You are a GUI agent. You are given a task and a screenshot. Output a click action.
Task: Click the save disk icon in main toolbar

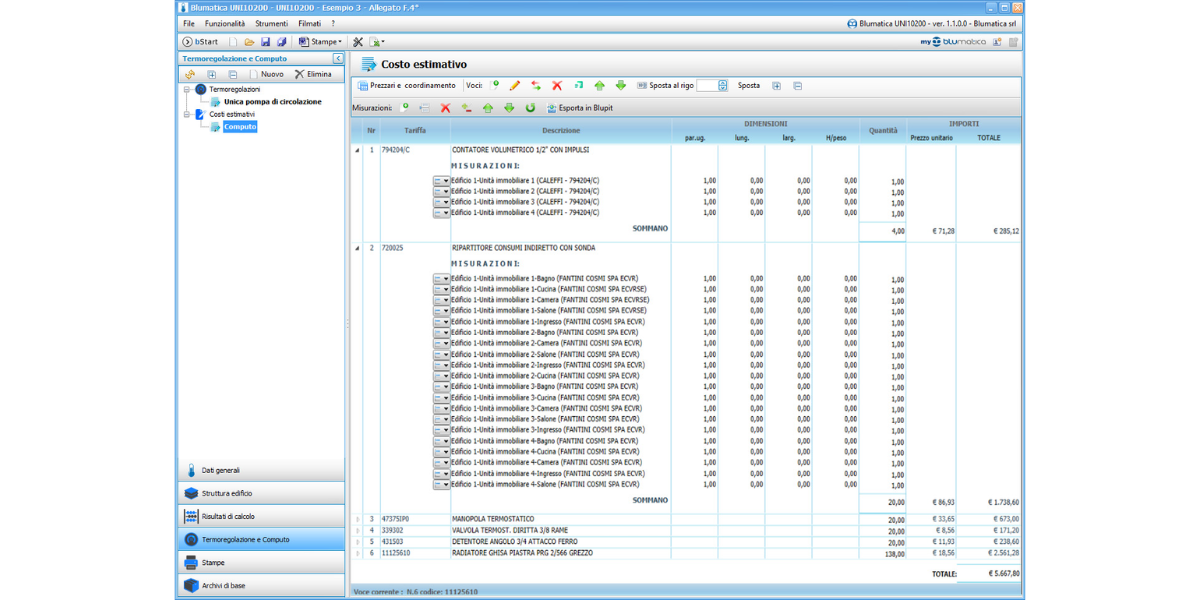(x=266, y=42)
